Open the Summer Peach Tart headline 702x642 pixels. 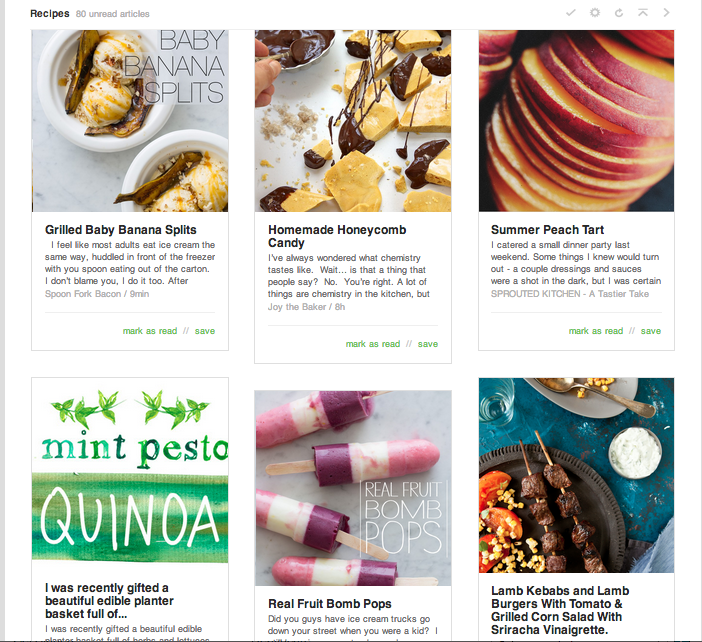pos(547,230)
